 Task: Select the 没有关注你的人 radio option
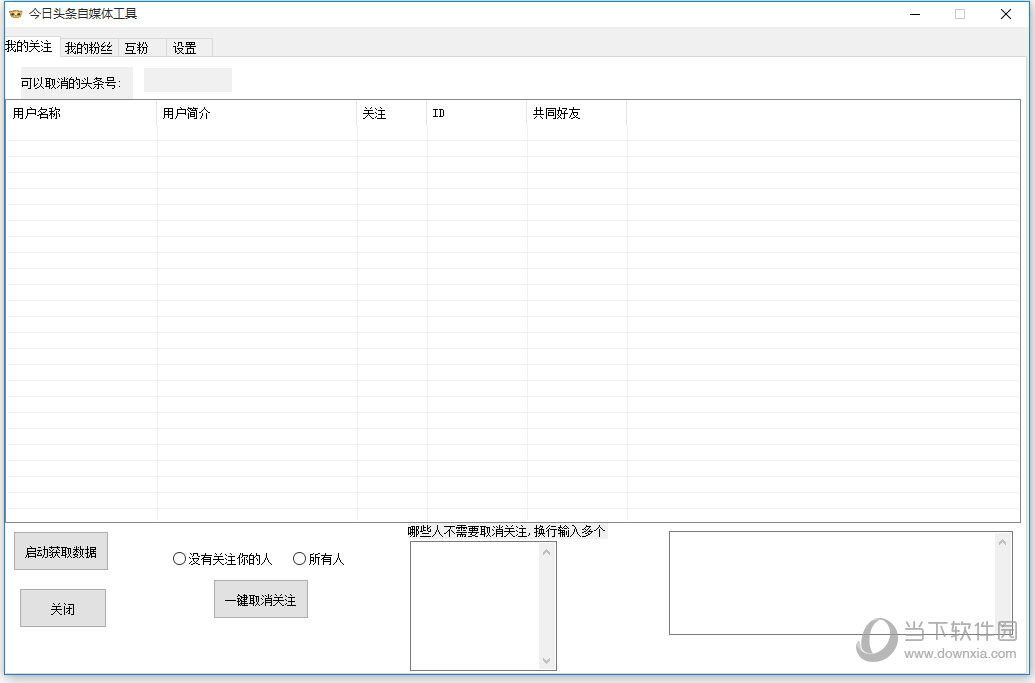pyautogui.click(x=180, y=559)
